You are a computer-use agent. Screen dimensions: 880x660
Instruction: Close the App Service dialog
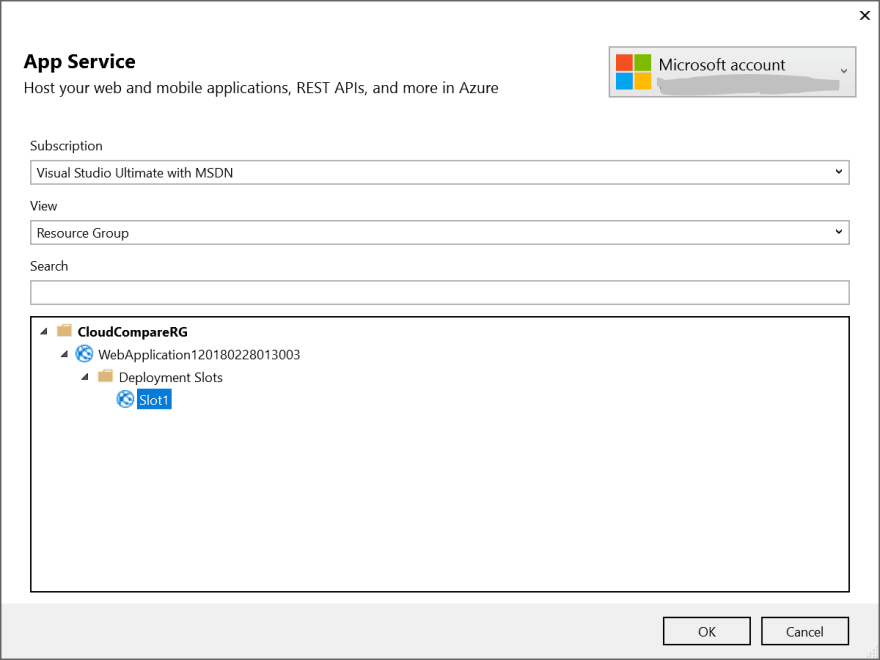coord(864,16)
